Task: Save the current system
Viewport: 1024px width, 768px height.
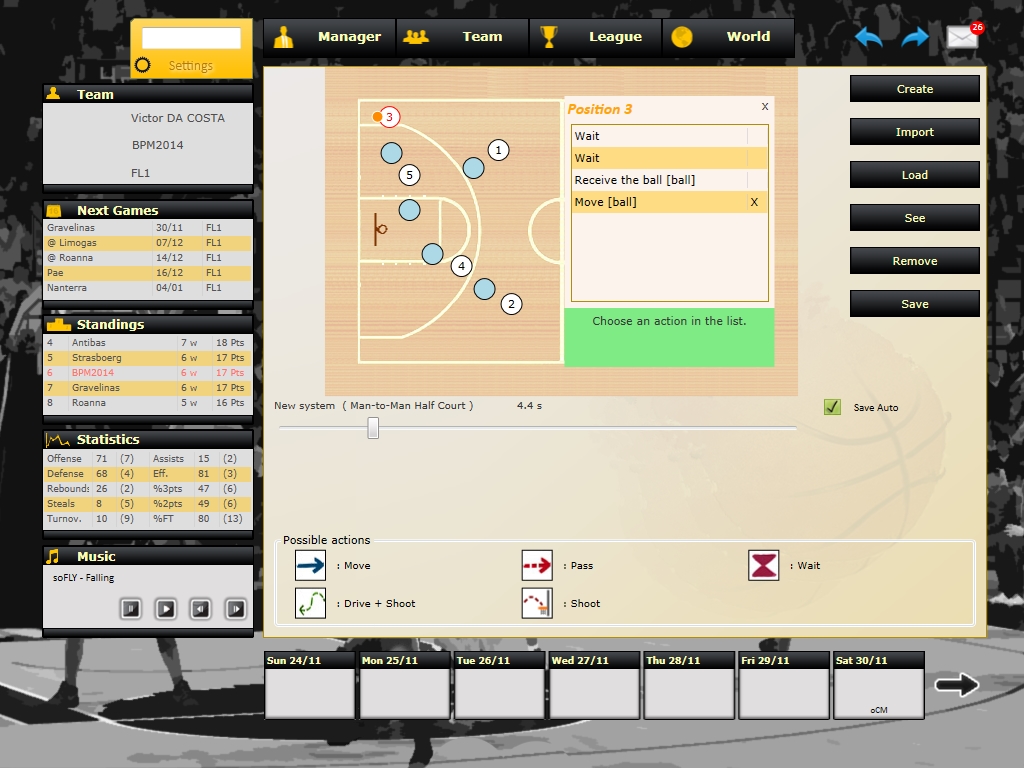Action: (x=914, y=303)
